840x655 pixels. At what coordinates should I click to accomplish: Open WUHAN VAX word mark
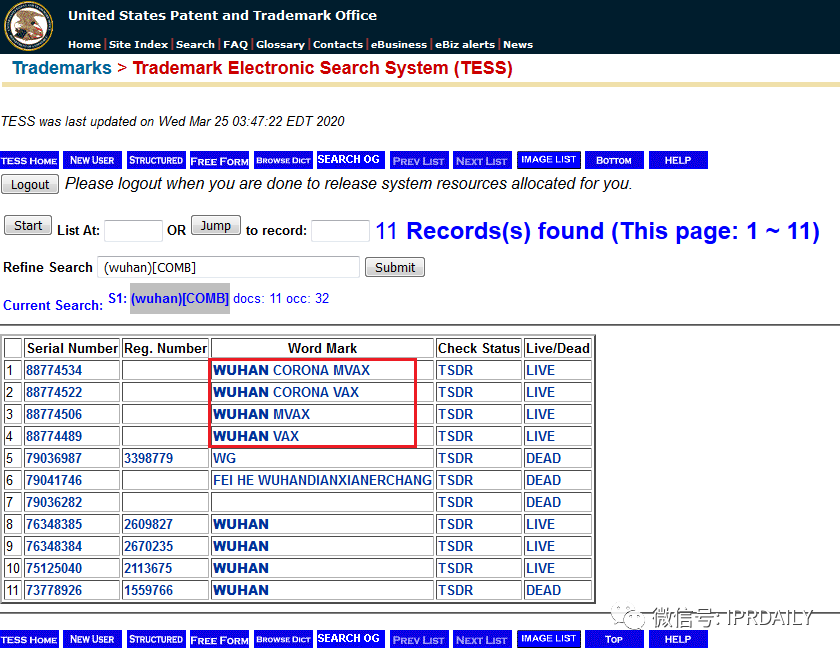[x=256, y=436]
